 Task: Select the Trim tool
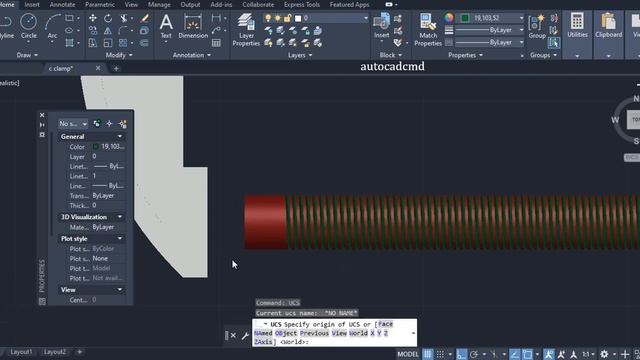tap(123, 18)
